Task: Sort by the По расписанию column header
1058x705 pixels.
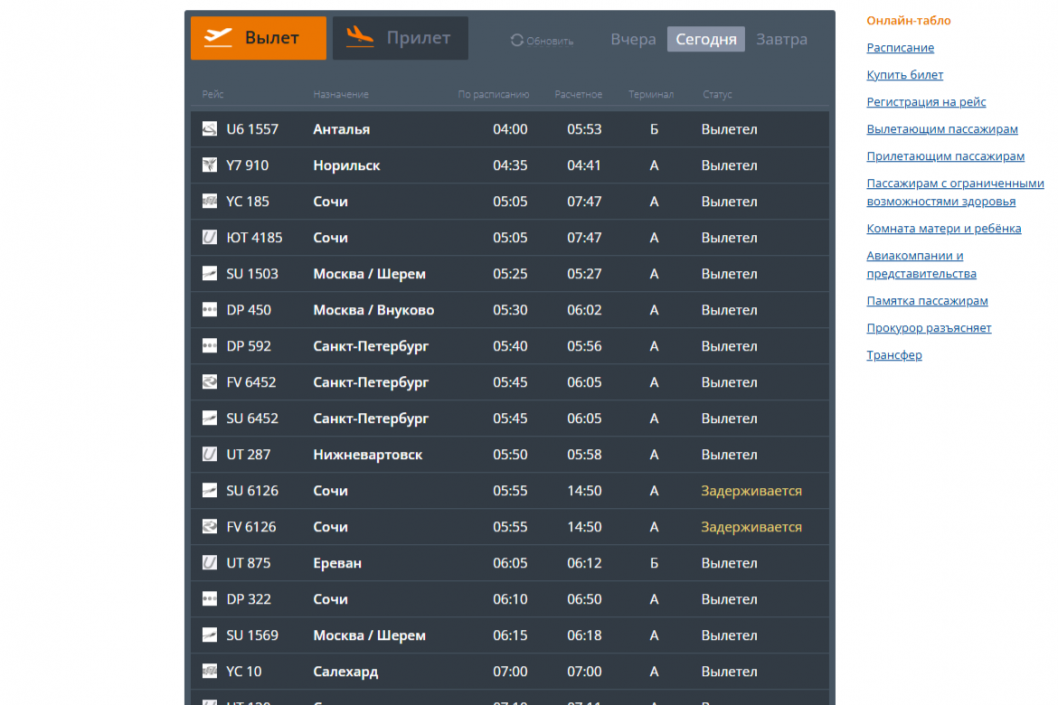Action: click(x=493, y=95)
